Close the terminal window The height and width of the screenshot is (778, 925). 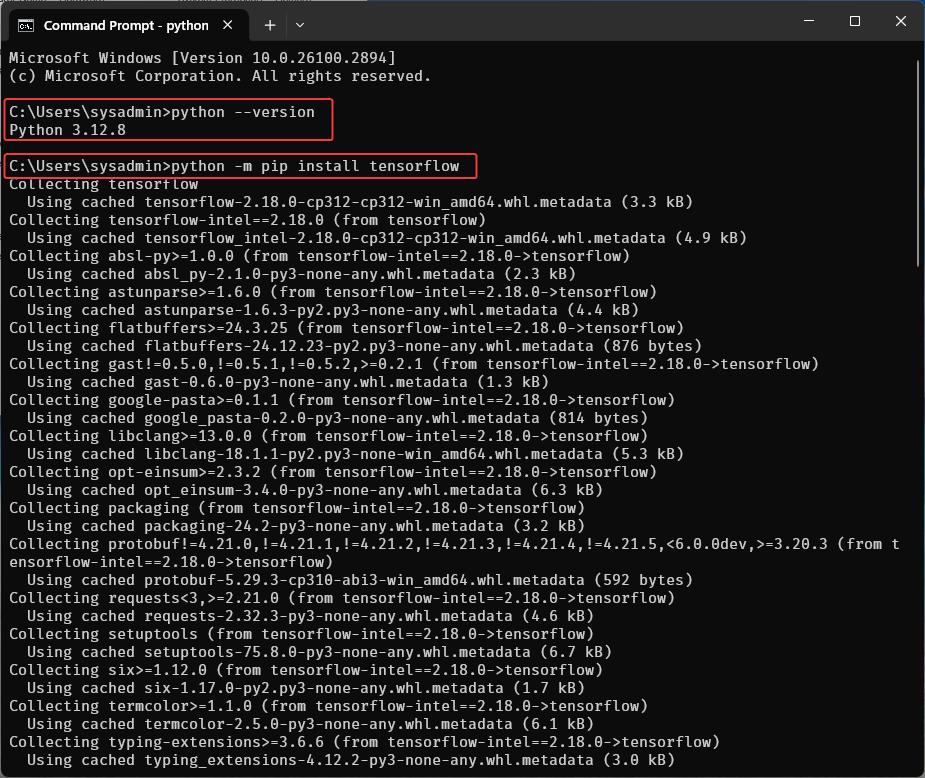(900, 22)
